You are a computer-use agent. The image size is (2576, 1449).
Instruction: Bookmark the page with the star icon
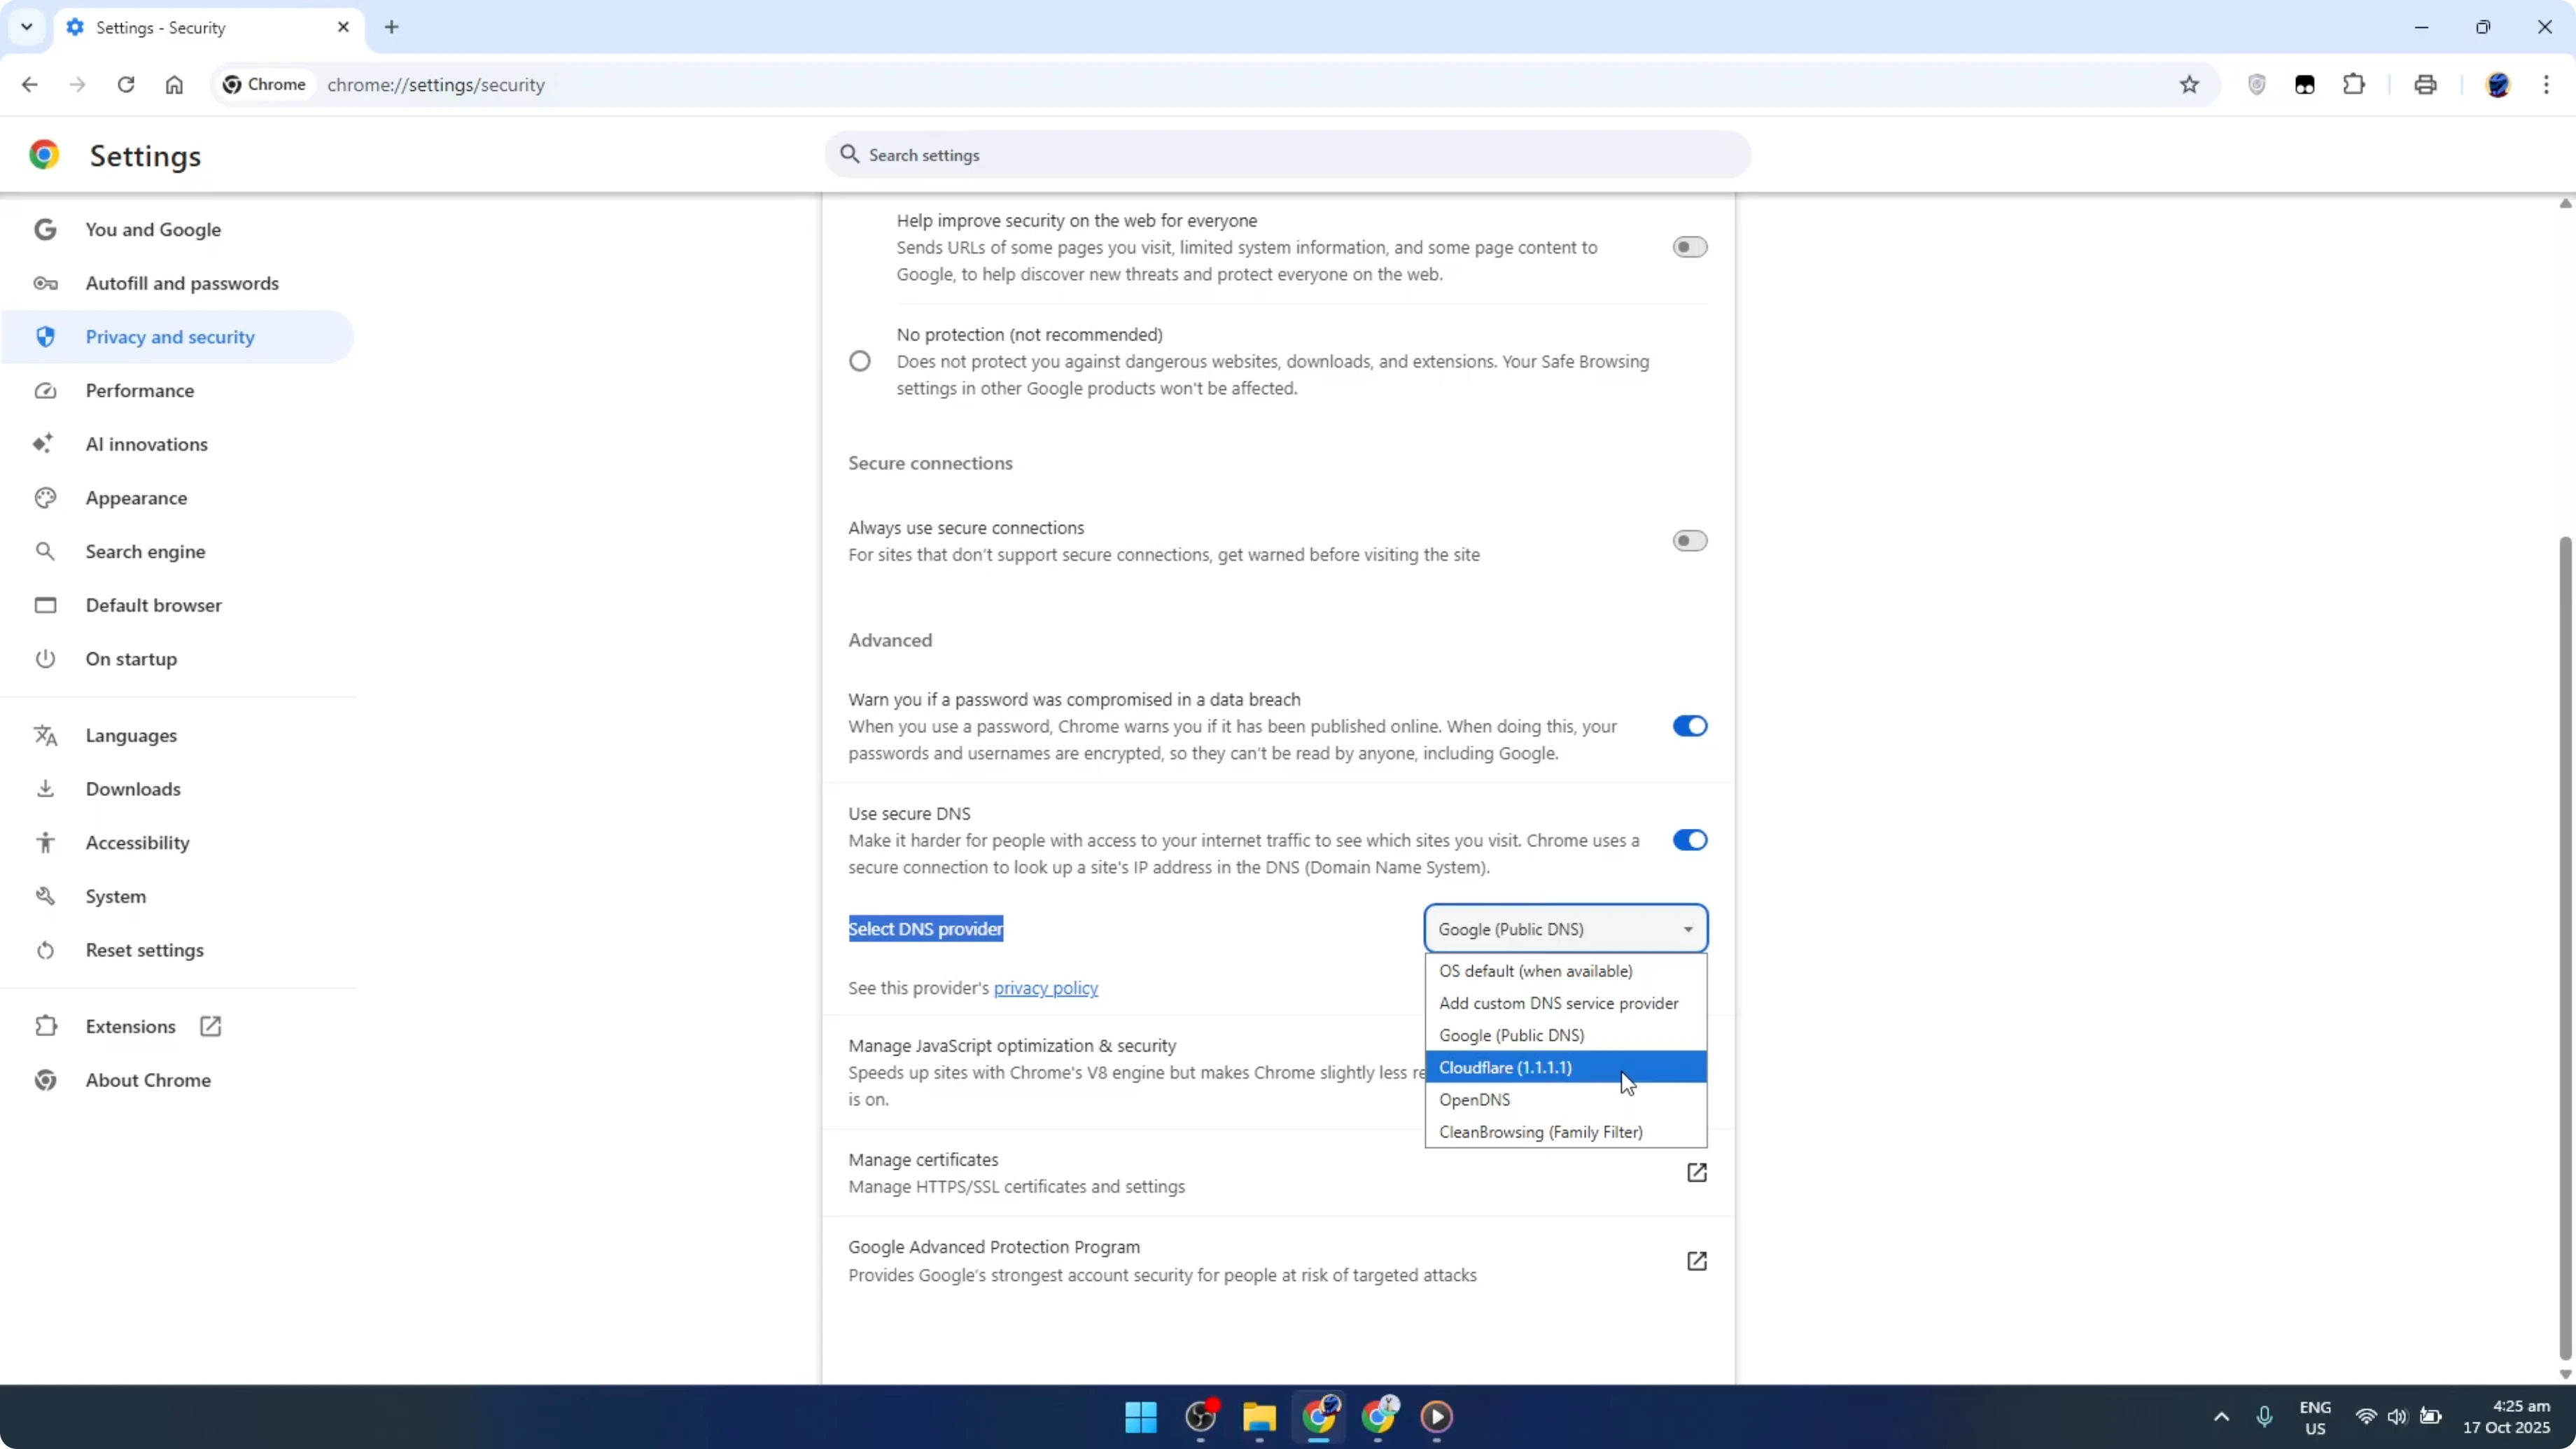point(2189,84)
